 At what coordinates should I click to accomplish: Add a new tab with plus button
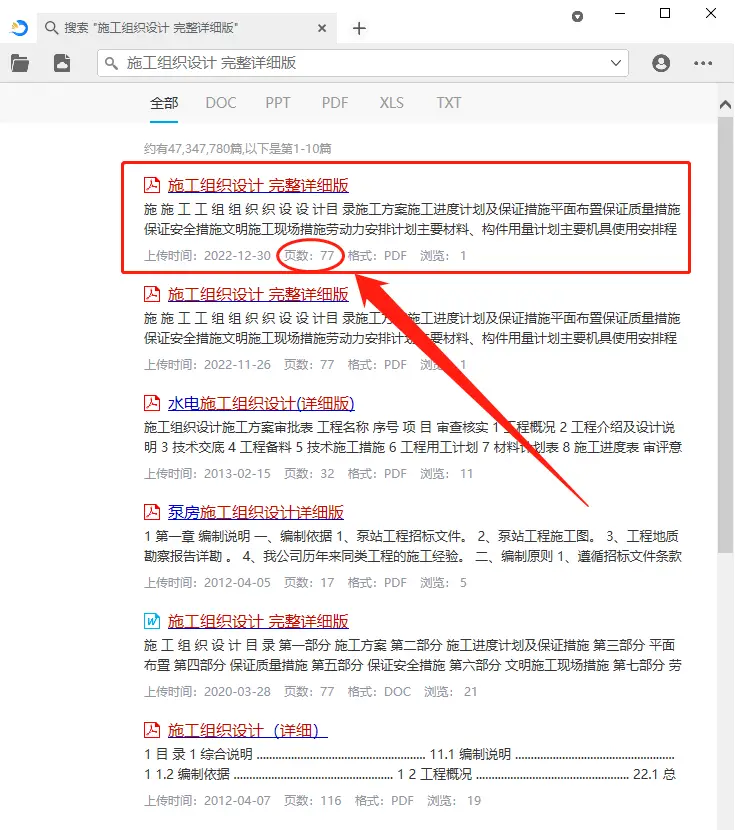359,28
